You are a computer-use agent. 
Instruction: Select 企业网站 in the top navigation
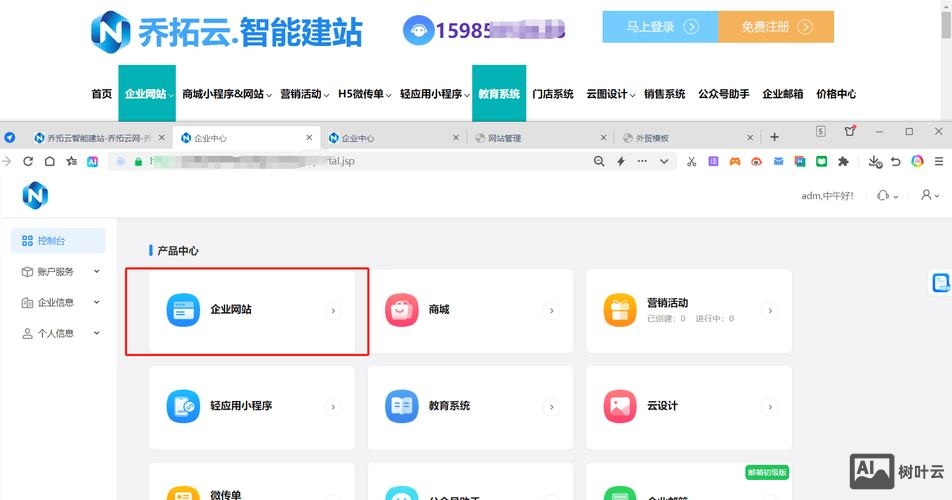pyautogui.click(x=147, y=93)
